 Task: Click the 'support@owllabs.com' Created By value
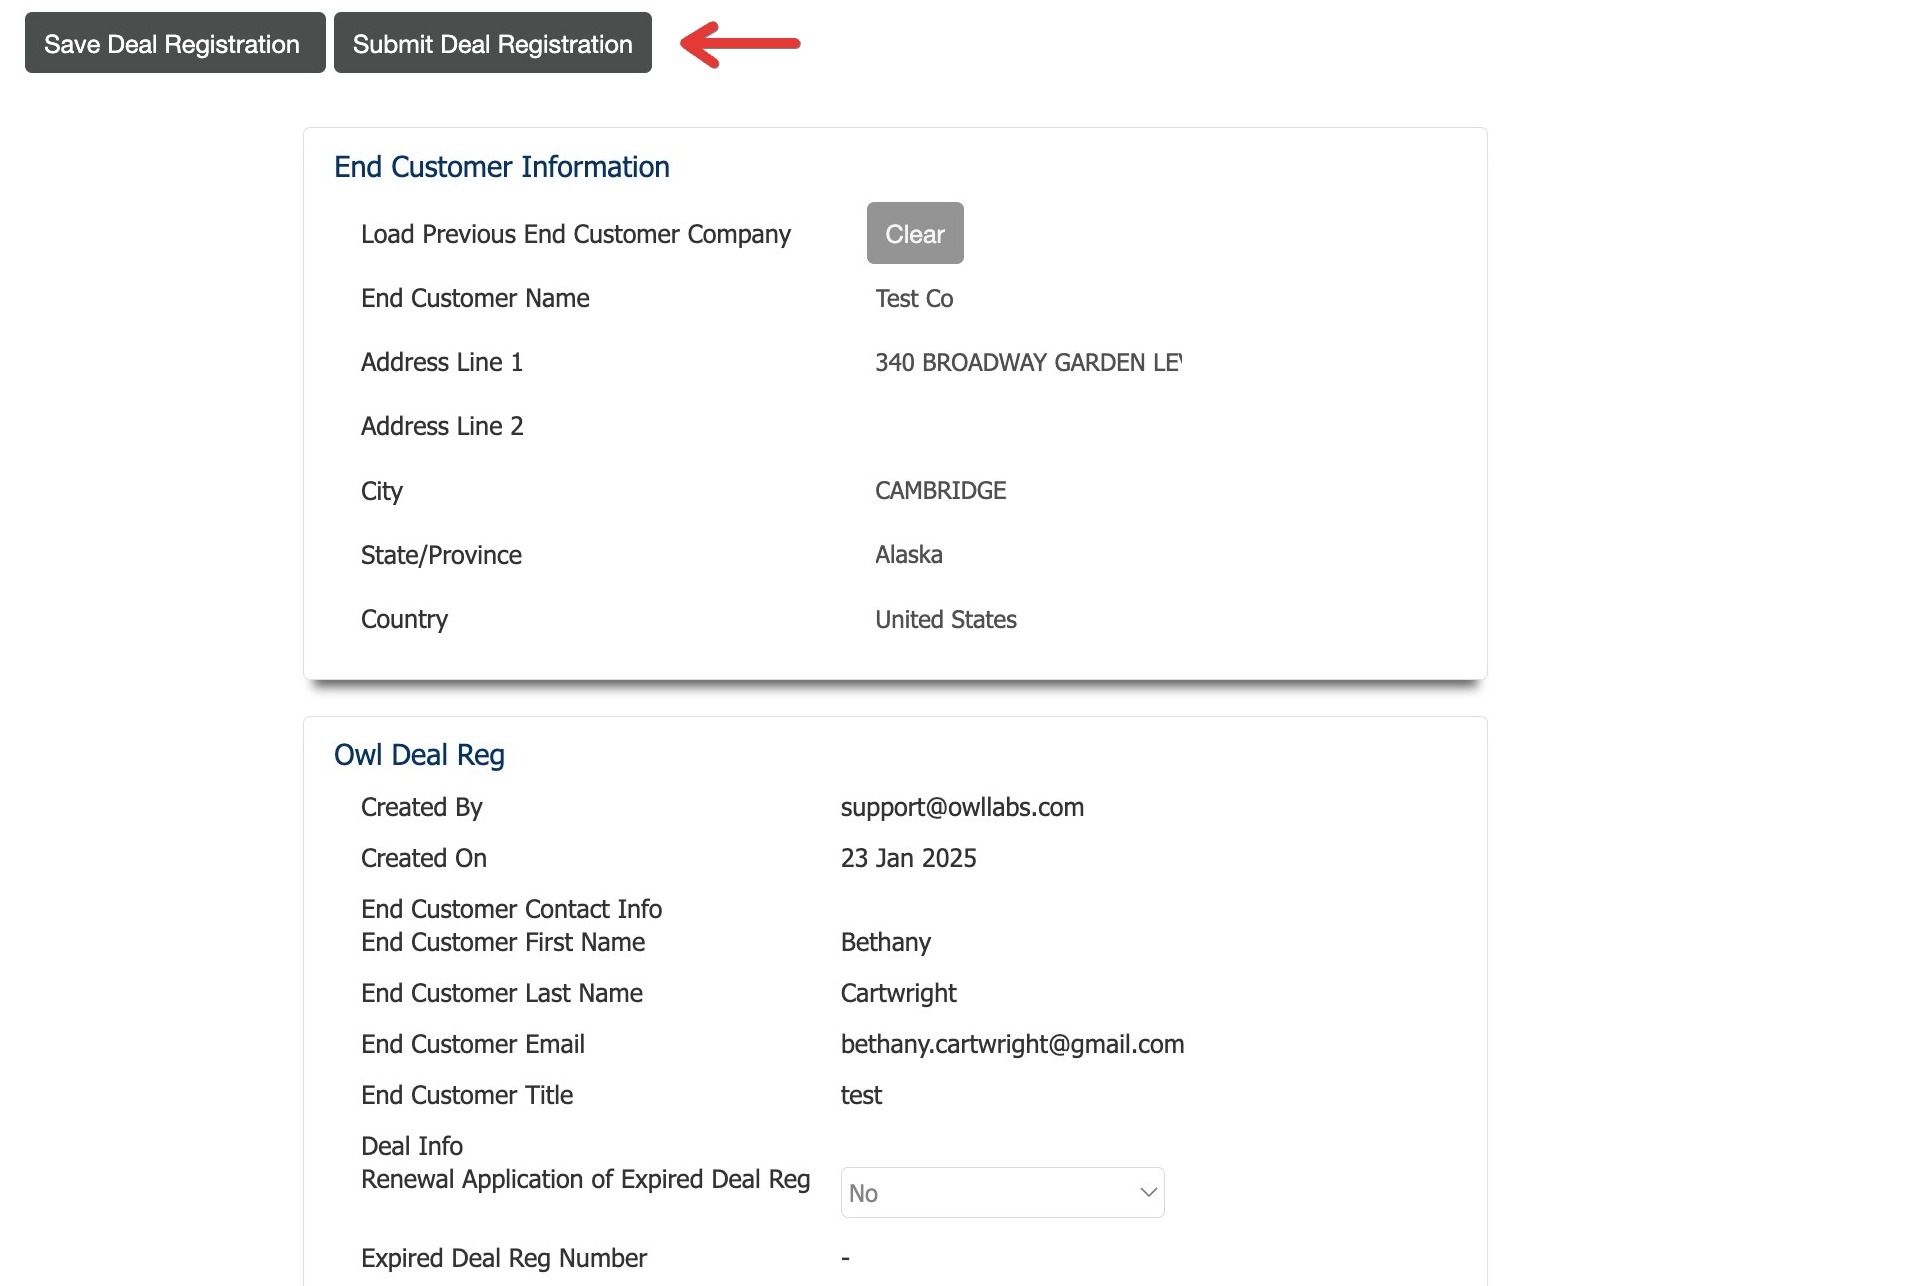pyautogui.click(x=962, y=807)
